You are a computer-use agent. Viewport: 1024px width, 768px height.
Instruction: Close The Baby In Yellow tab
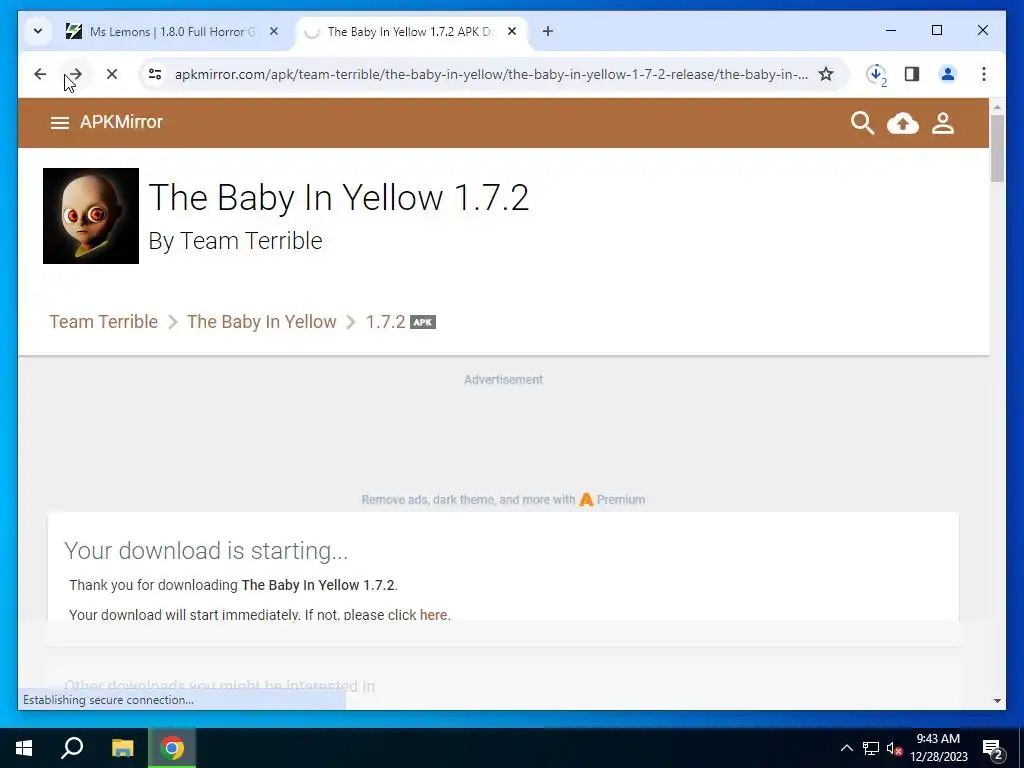tap(512, 31)
